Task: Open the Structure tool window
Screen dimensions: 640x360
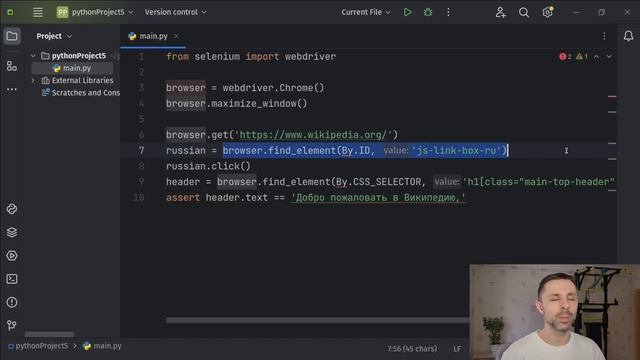Action: [12, 66]
